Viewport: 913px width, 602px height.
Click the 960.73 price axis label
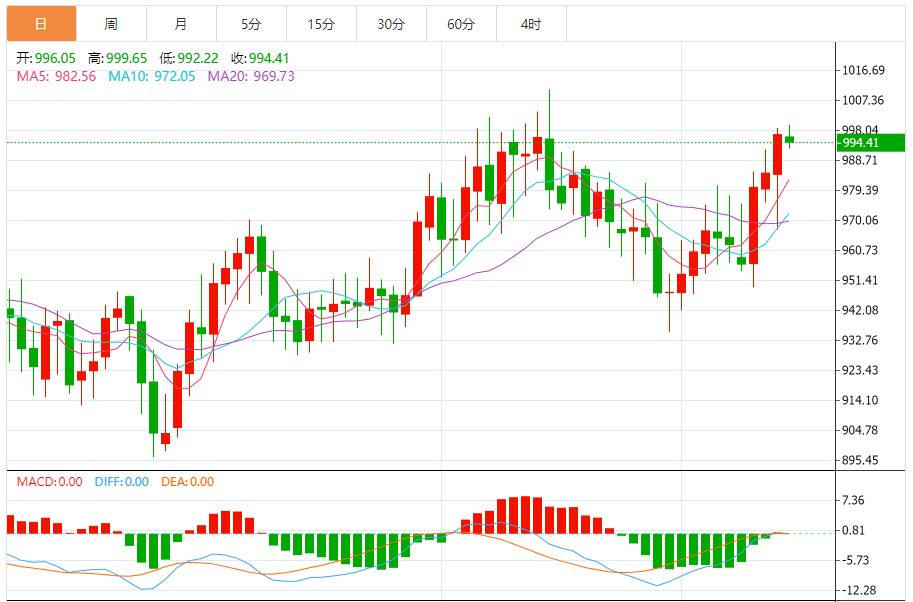pyautogui.click(x=860, y=250)
